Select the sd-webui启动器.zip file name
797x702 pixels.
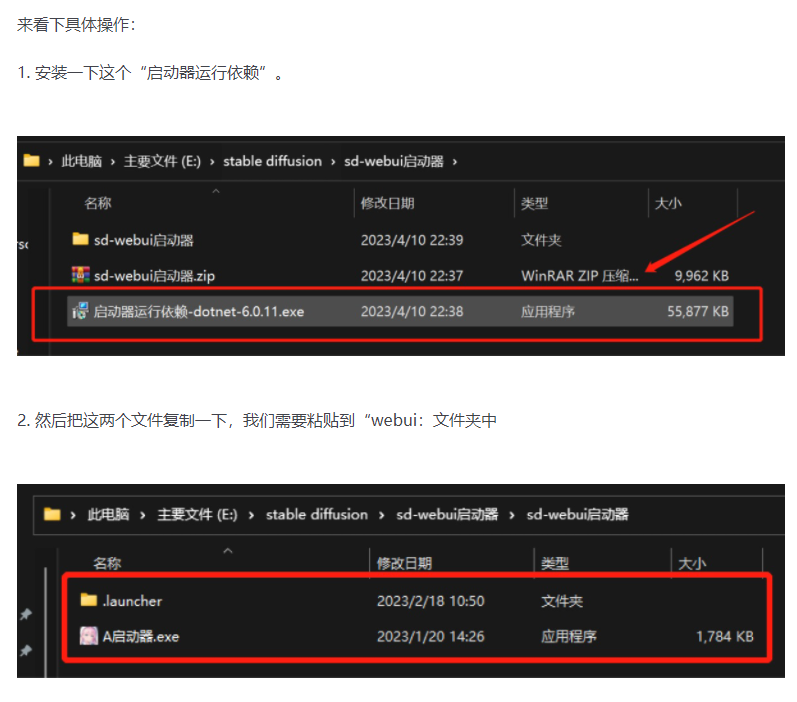tap(153, 275)
